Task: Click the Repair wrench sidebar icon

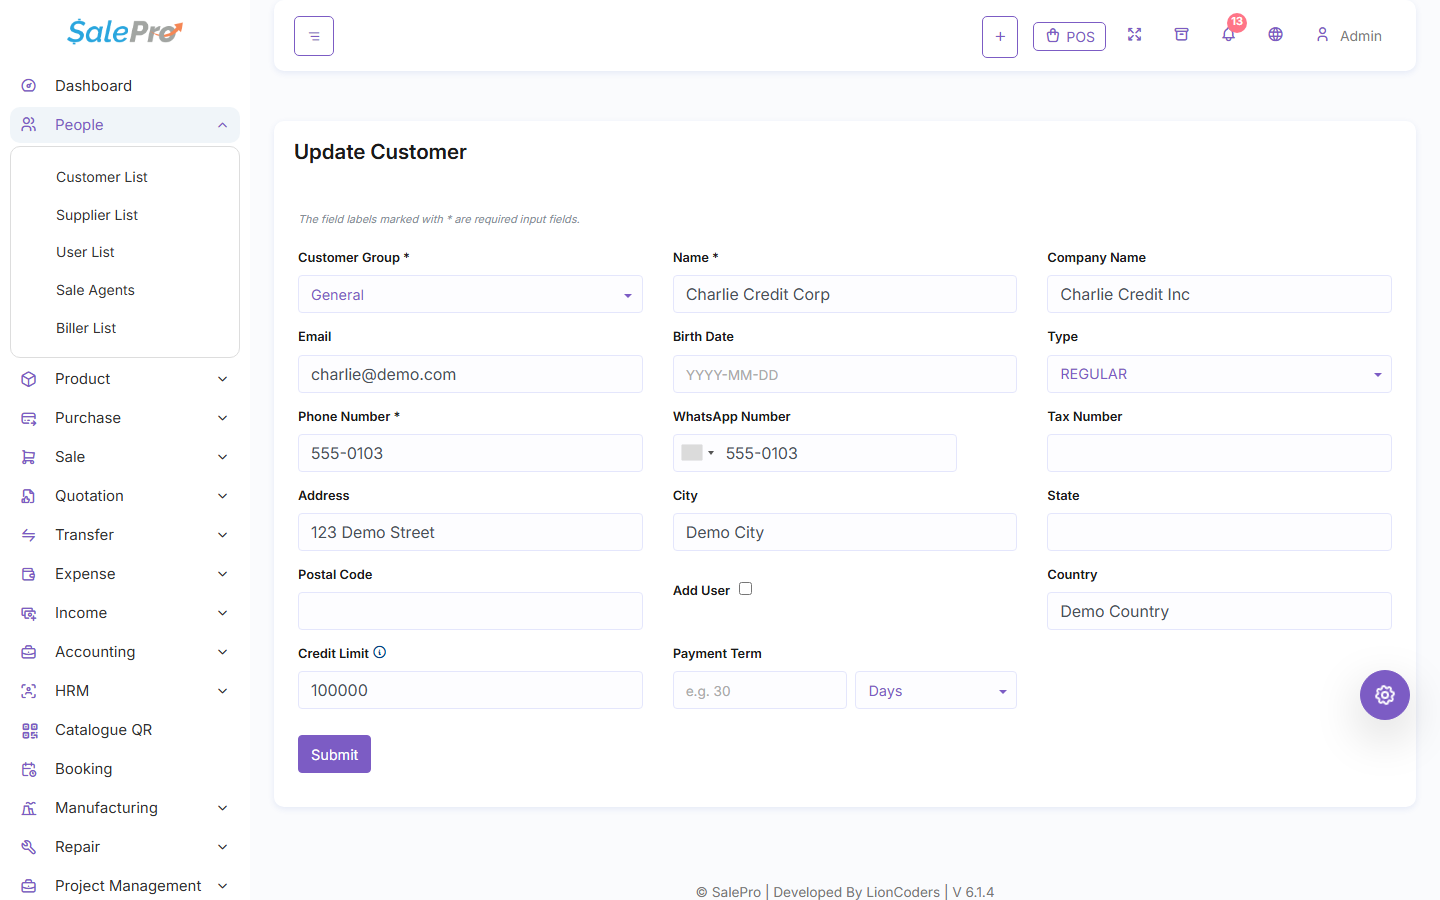Action: [x=29, y=847]
